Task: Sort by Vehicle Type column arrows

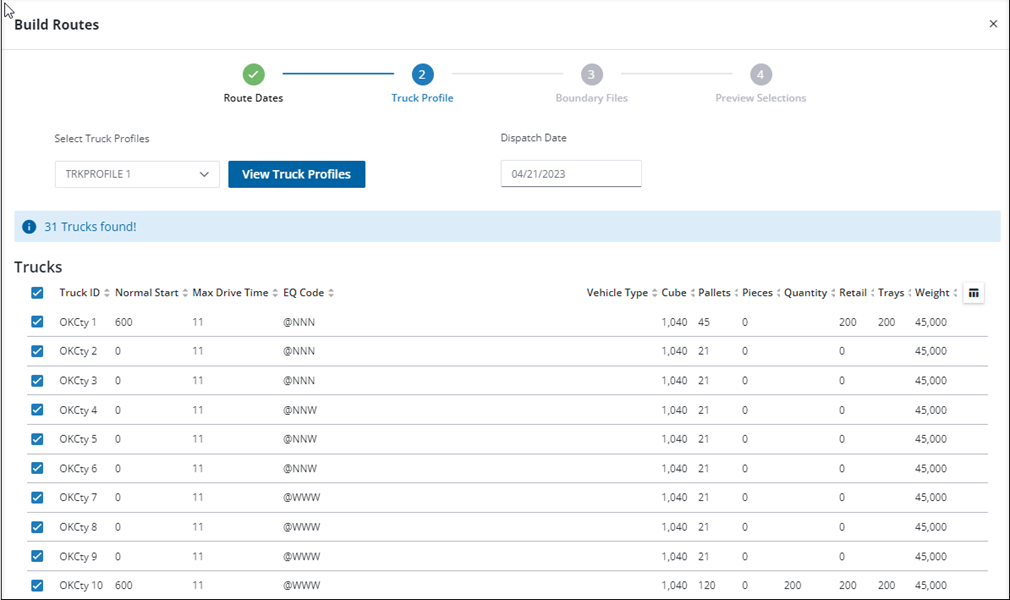Action: click(x=654, y=293)
